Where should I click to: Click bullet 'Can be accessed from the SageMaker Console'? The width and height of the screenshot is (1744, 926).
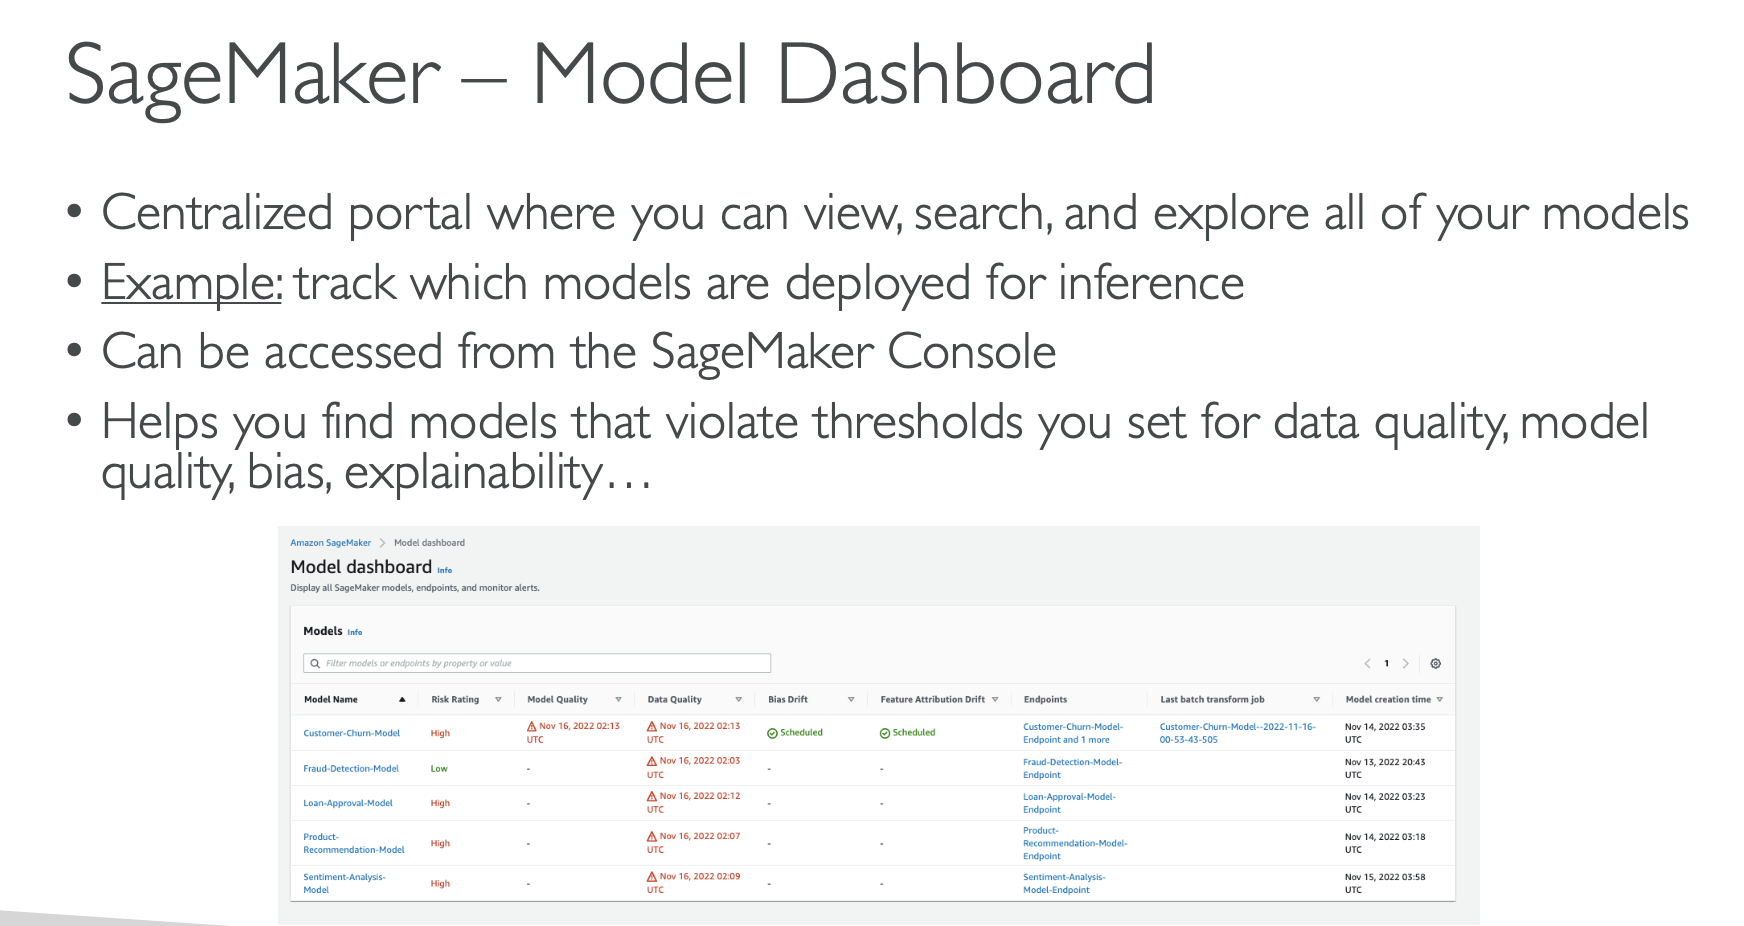point(579,352)
